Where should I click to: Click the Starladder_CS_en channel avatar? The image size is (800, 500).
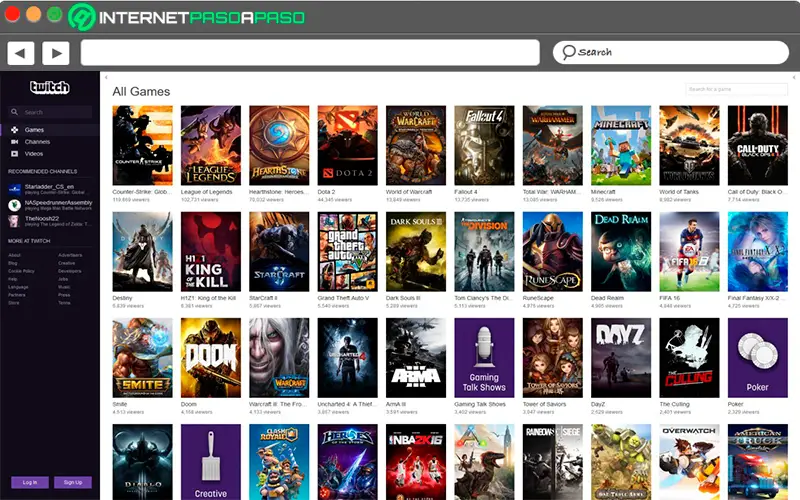coord(14,189)
